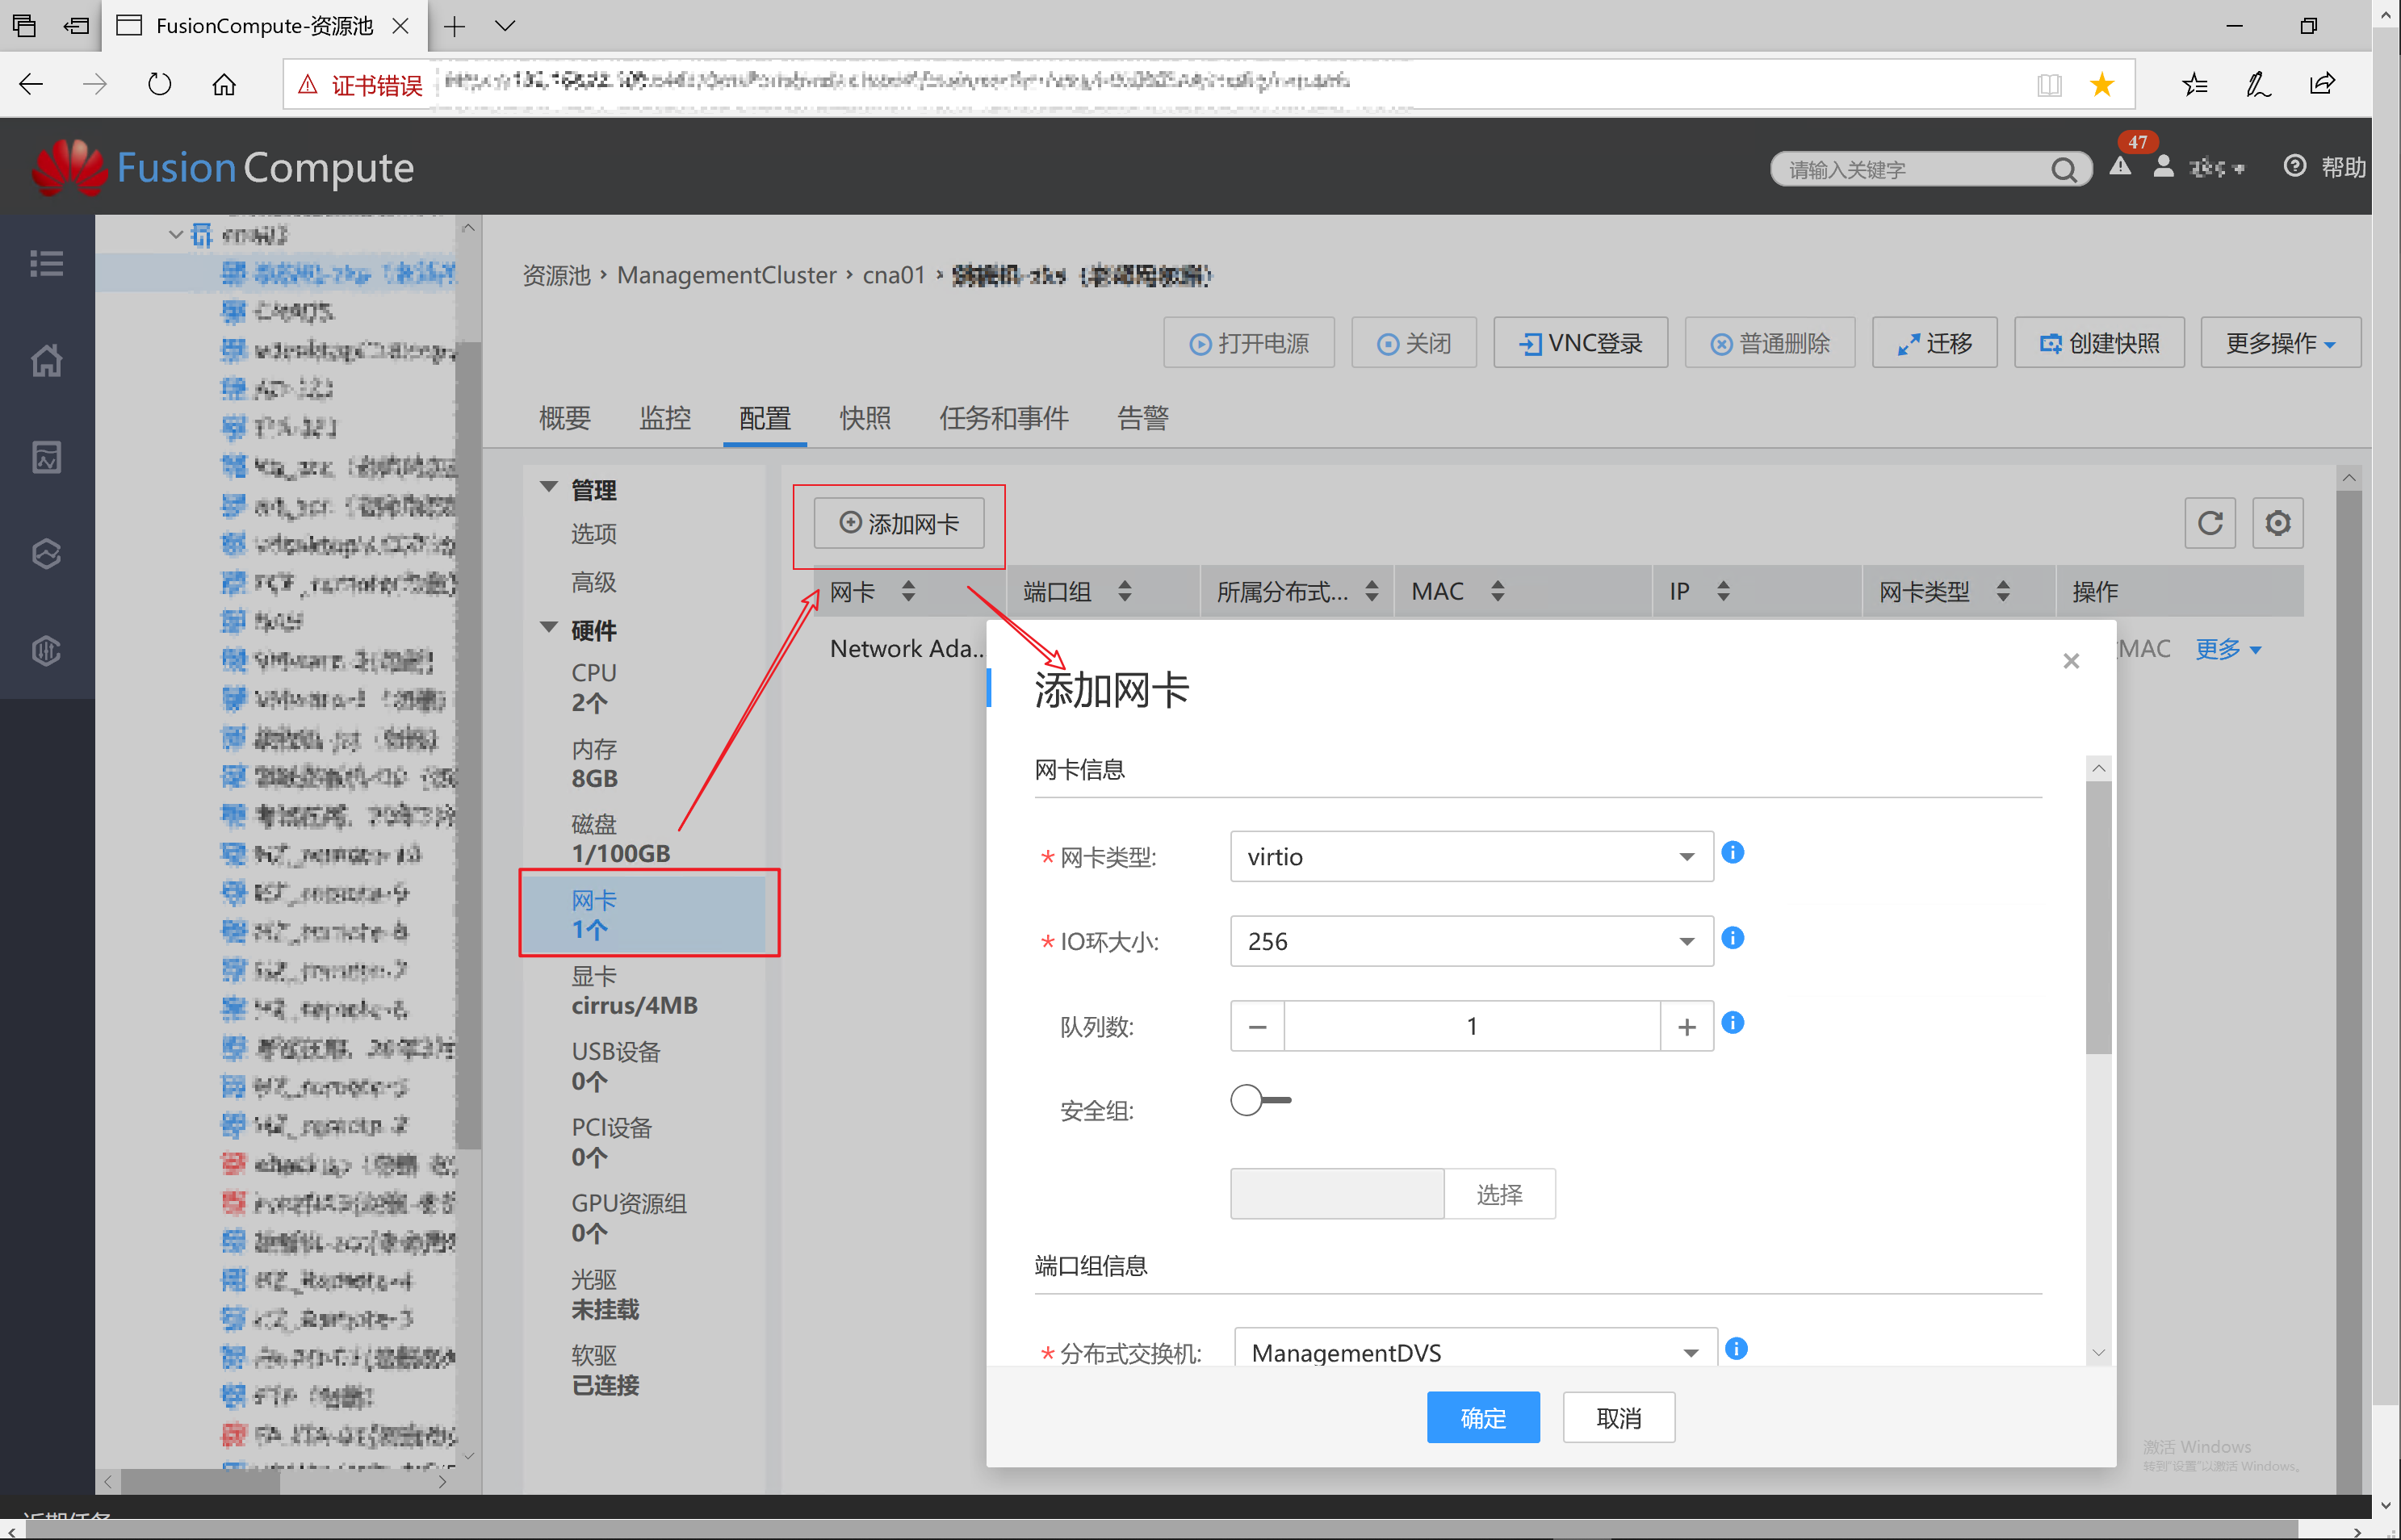The image size is (2401, 1540).
Task: Expand the 更多操作 dropdown button
Action: pyautogui.click(x=2279, y=344)
